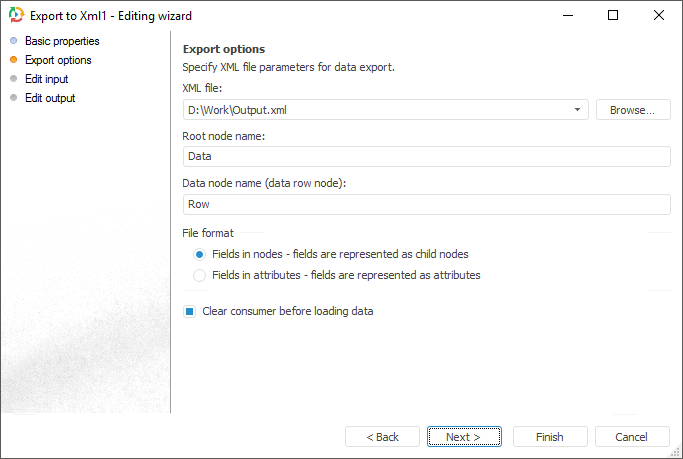Open the Edit input wizard page
This screenshot has width=683, height=459.
point(47,79)
